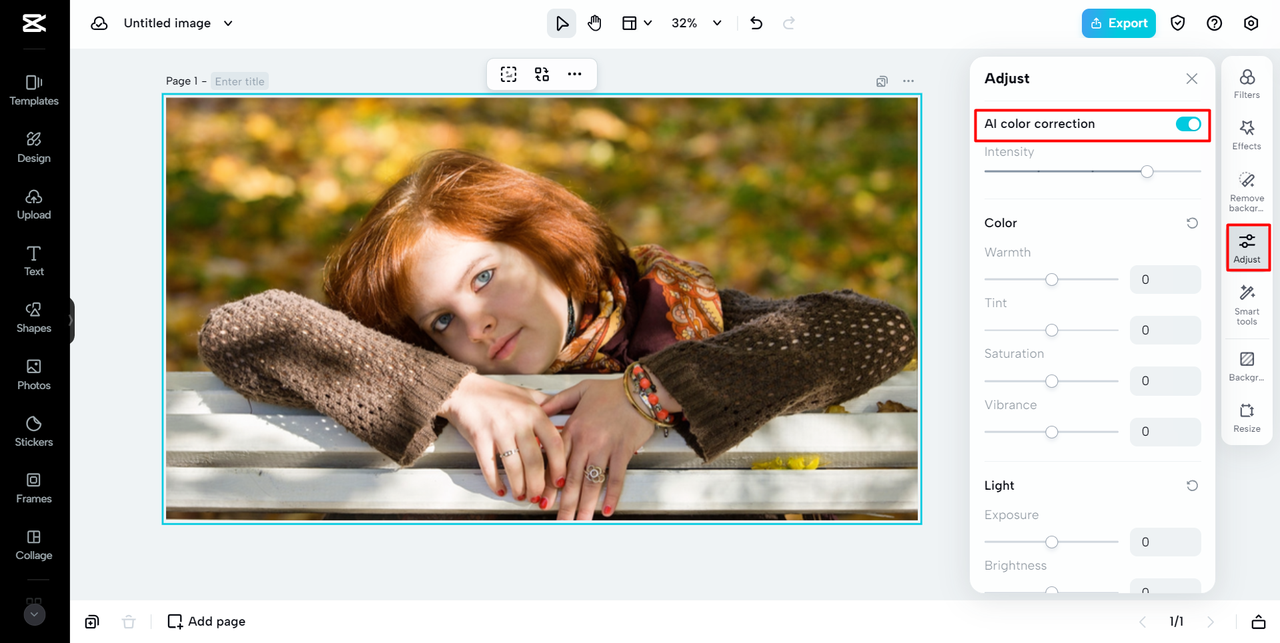
Task: Open Page 1 more options menu
Action: pyautogui.click(x=908, y=81)
